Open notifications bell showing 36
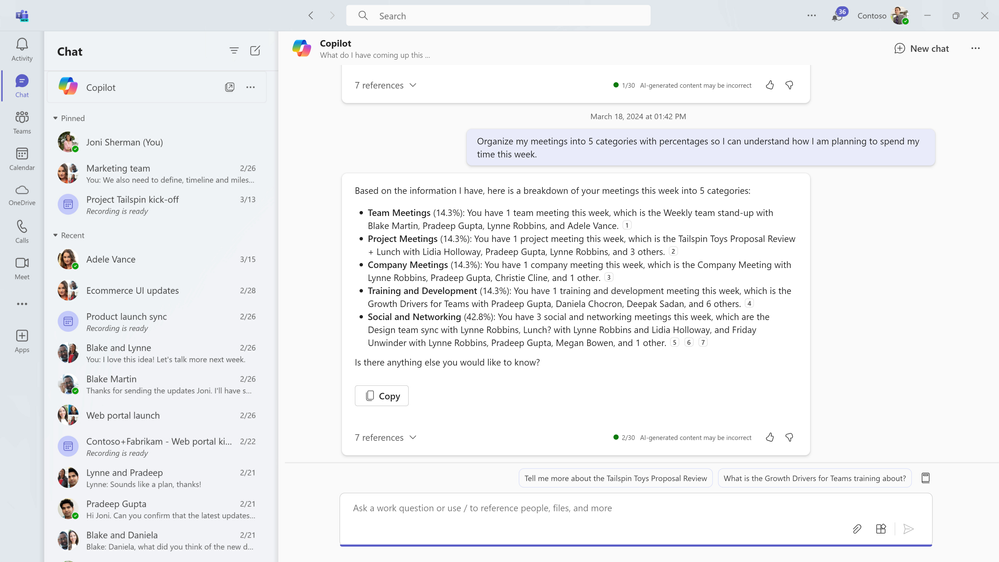This screenshot has width=999, height=562. pyautogui.click(x=838, y=15)
